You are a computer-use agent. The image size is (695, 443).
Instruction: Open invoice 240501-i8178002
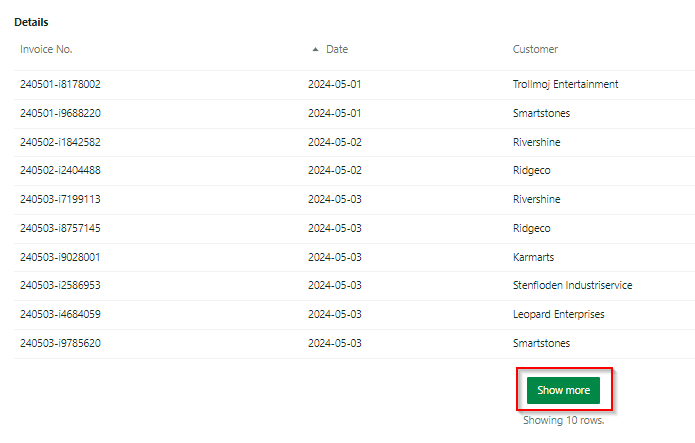click(x=60, y=84)
